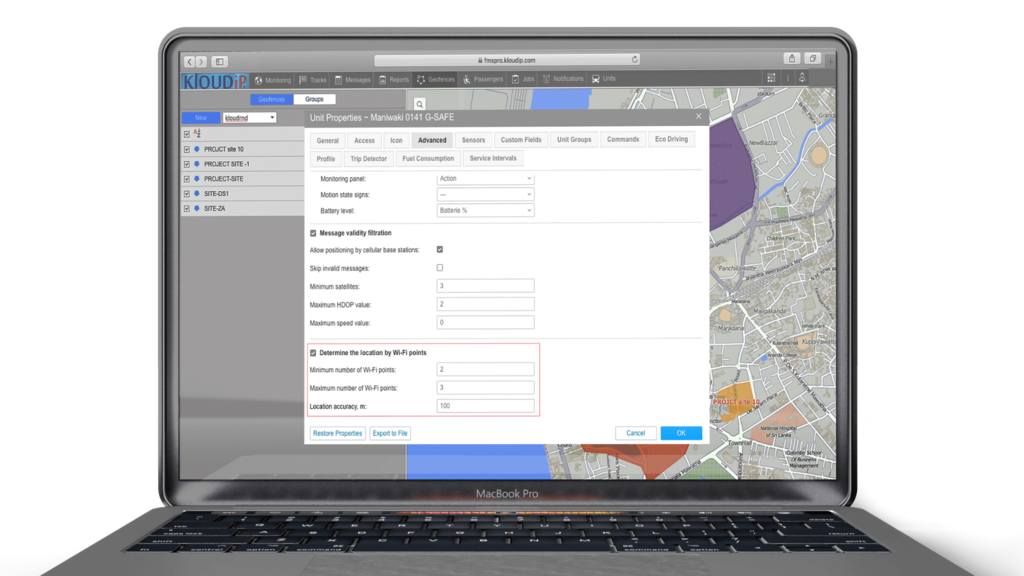Open the vertical dots menu in top bar
This screenshot has height=576, width=1024.
(x=788, y=78)
